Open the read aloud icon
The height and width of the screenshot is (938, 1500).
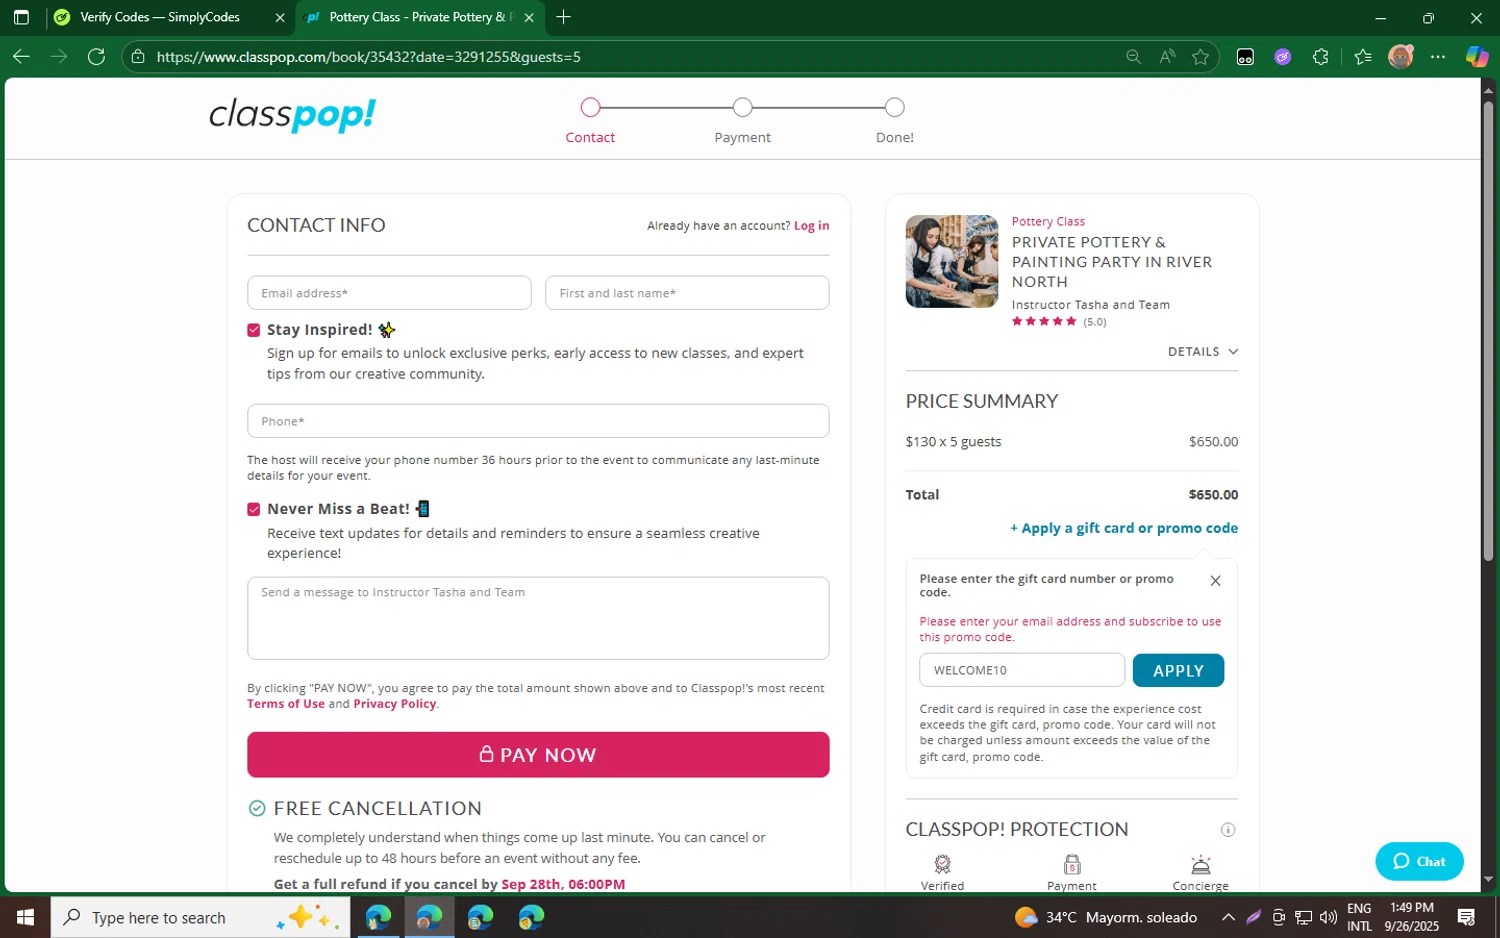(x=1167, y=57)
